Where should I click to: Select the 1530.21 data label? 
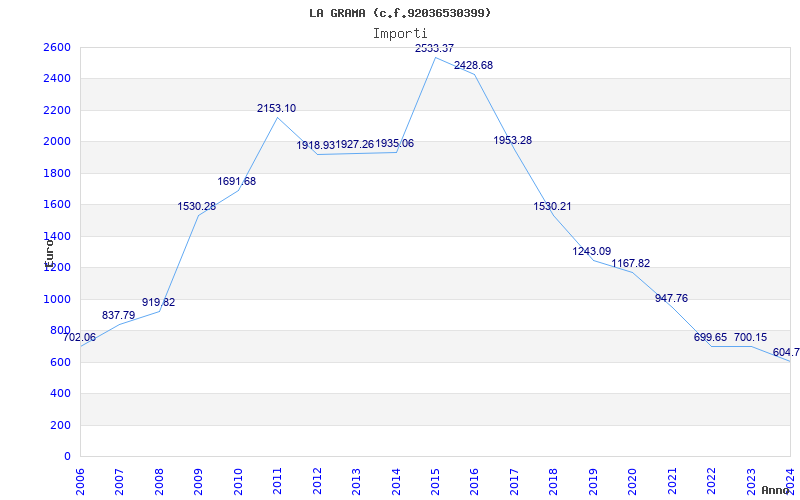click(x=553, y=207)
